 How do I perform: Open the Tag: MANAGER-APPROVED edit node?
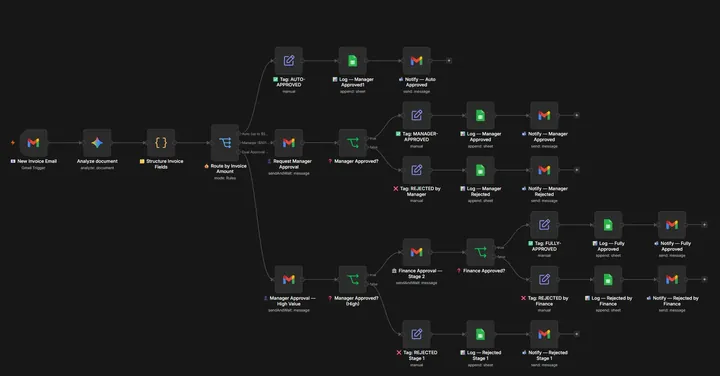(416, 115)
